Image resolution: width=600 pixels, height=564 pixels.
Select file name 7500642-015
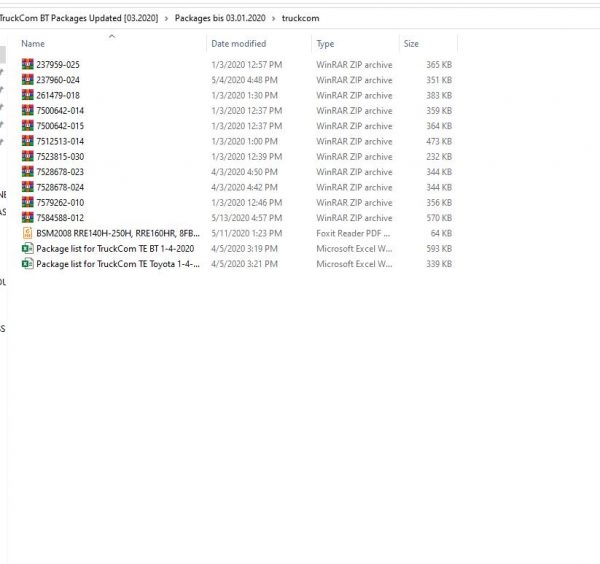pyautogui.click(x=60, y=126)
